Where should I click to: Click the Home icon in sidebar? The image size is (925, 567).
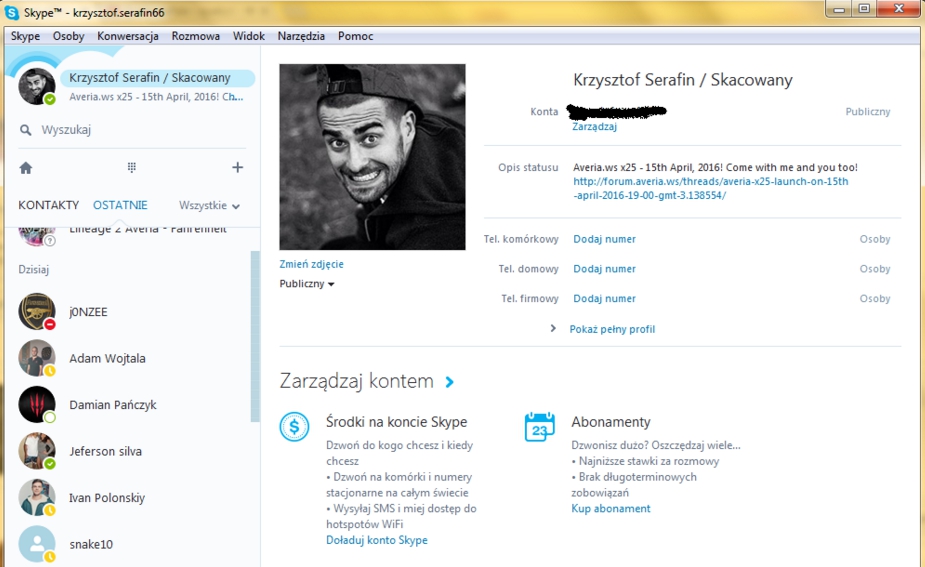26,168
